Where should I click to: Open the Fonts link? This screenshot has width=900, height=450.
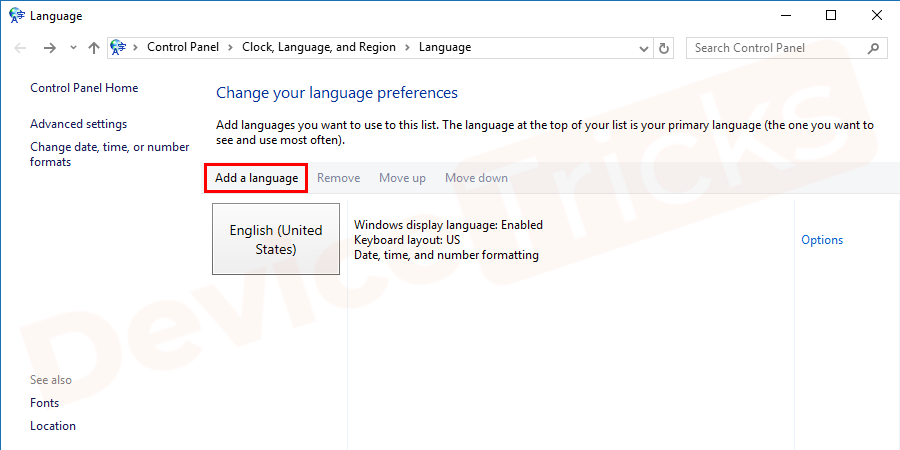[x=45, y=403]
